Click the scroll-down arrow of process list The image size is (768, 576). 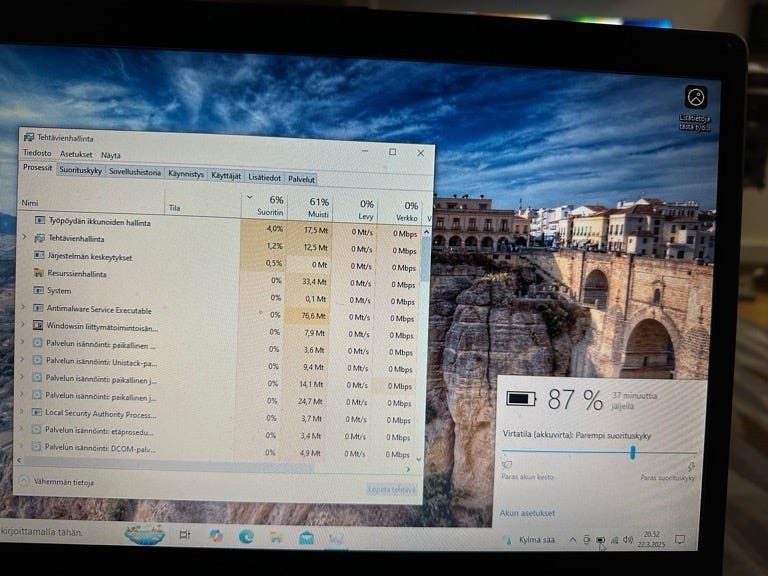click(x=419, y=459)
